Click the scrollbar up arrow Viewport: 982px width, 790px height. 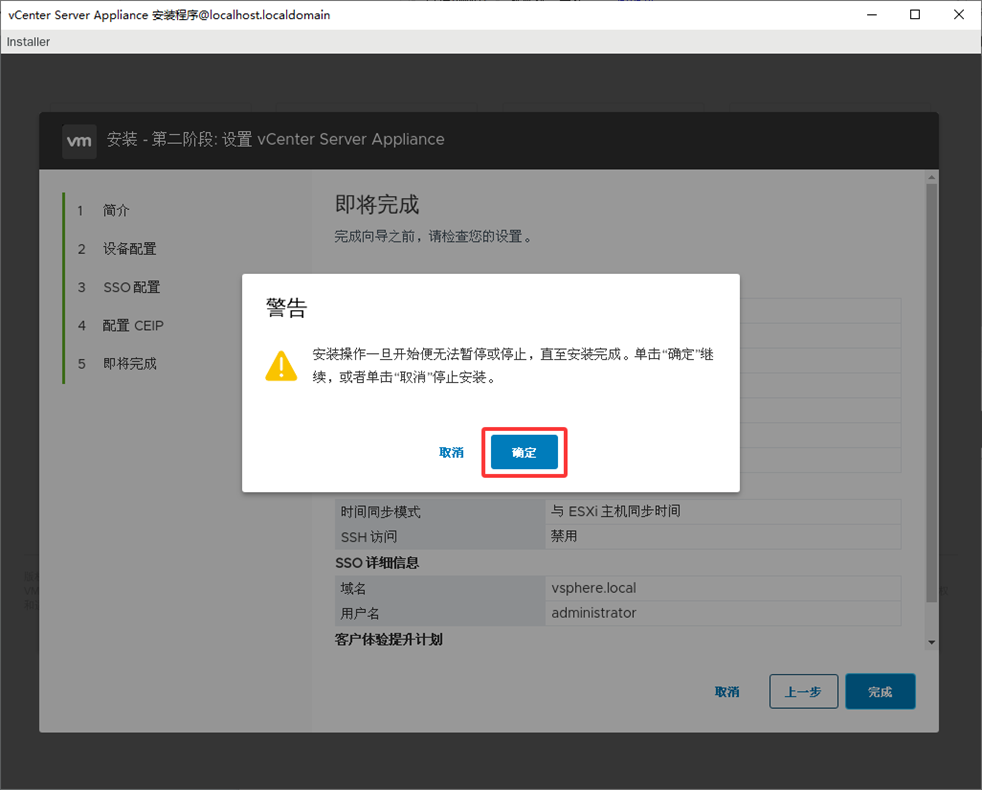[x=931, y=179]
